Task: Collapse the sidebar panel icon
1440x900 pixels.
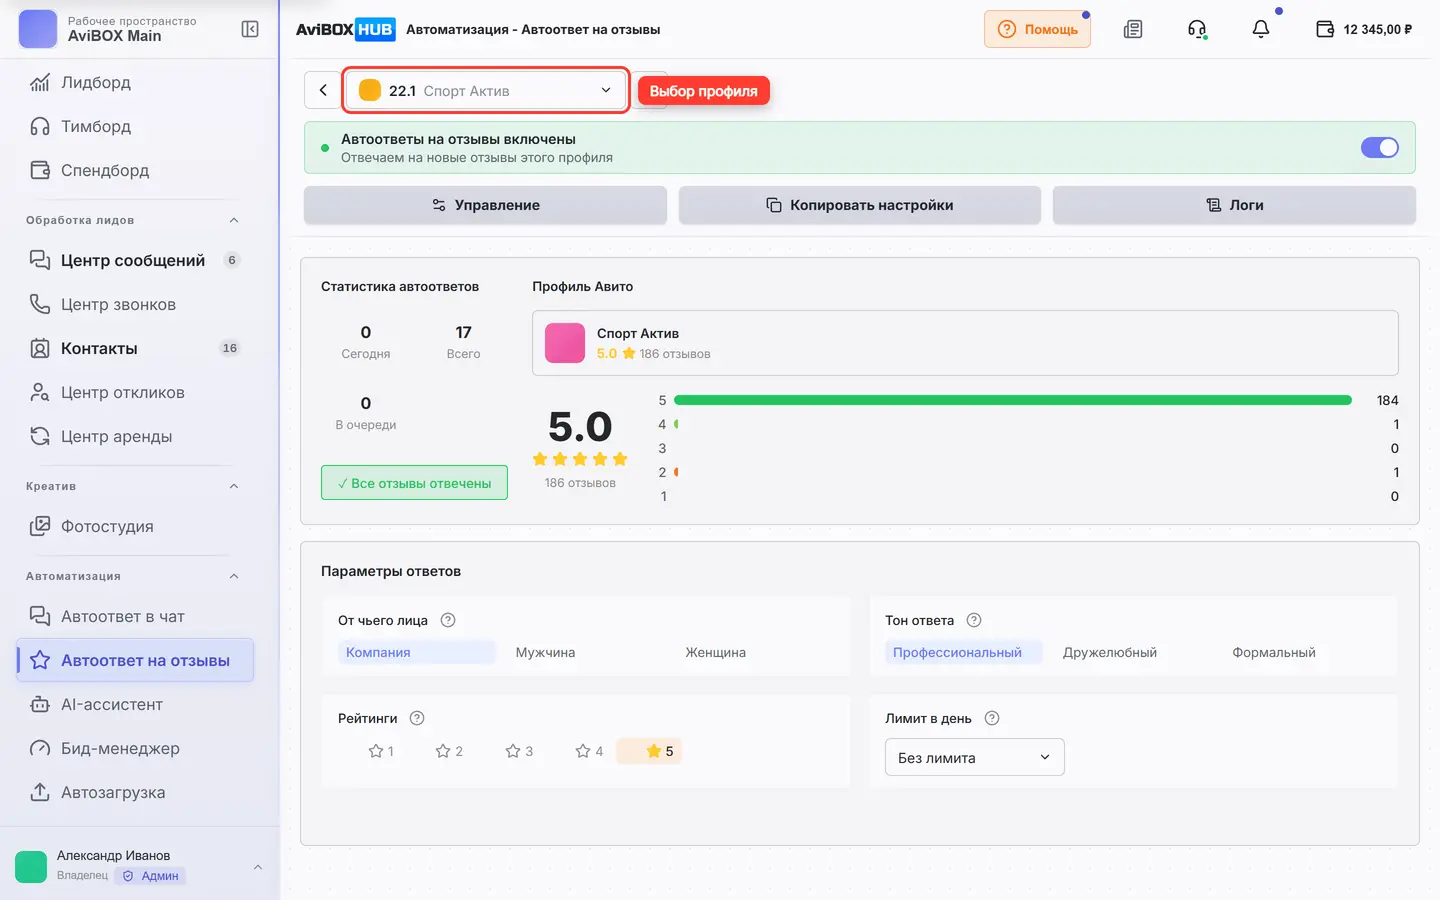Action: (x=250, y=29)
